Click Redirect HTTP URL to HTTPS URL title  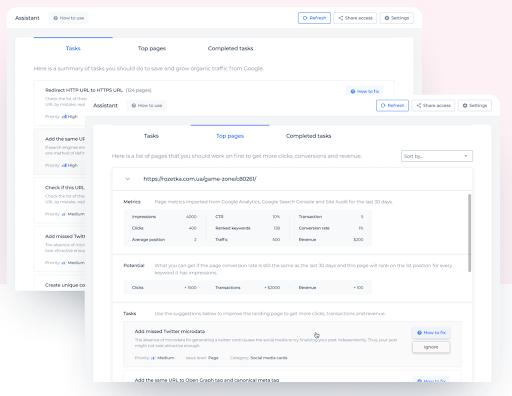[84, 90]
